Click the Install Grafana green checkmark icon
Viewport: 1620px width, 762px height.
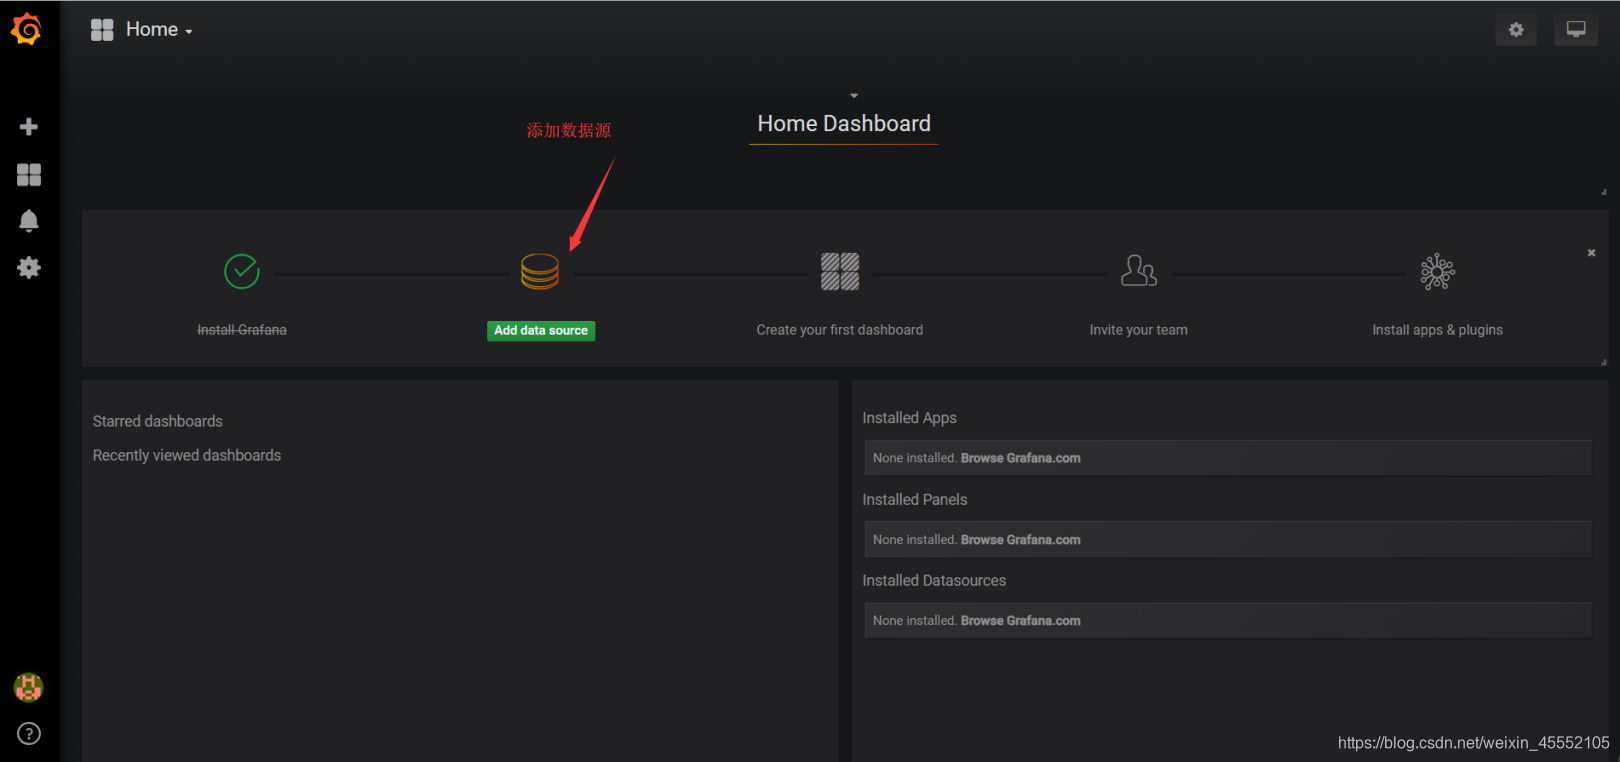(242, 271)
